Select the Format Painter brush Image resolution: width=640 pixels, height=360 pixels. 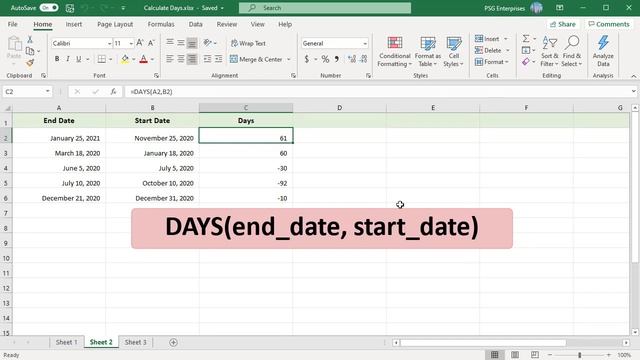30,62
